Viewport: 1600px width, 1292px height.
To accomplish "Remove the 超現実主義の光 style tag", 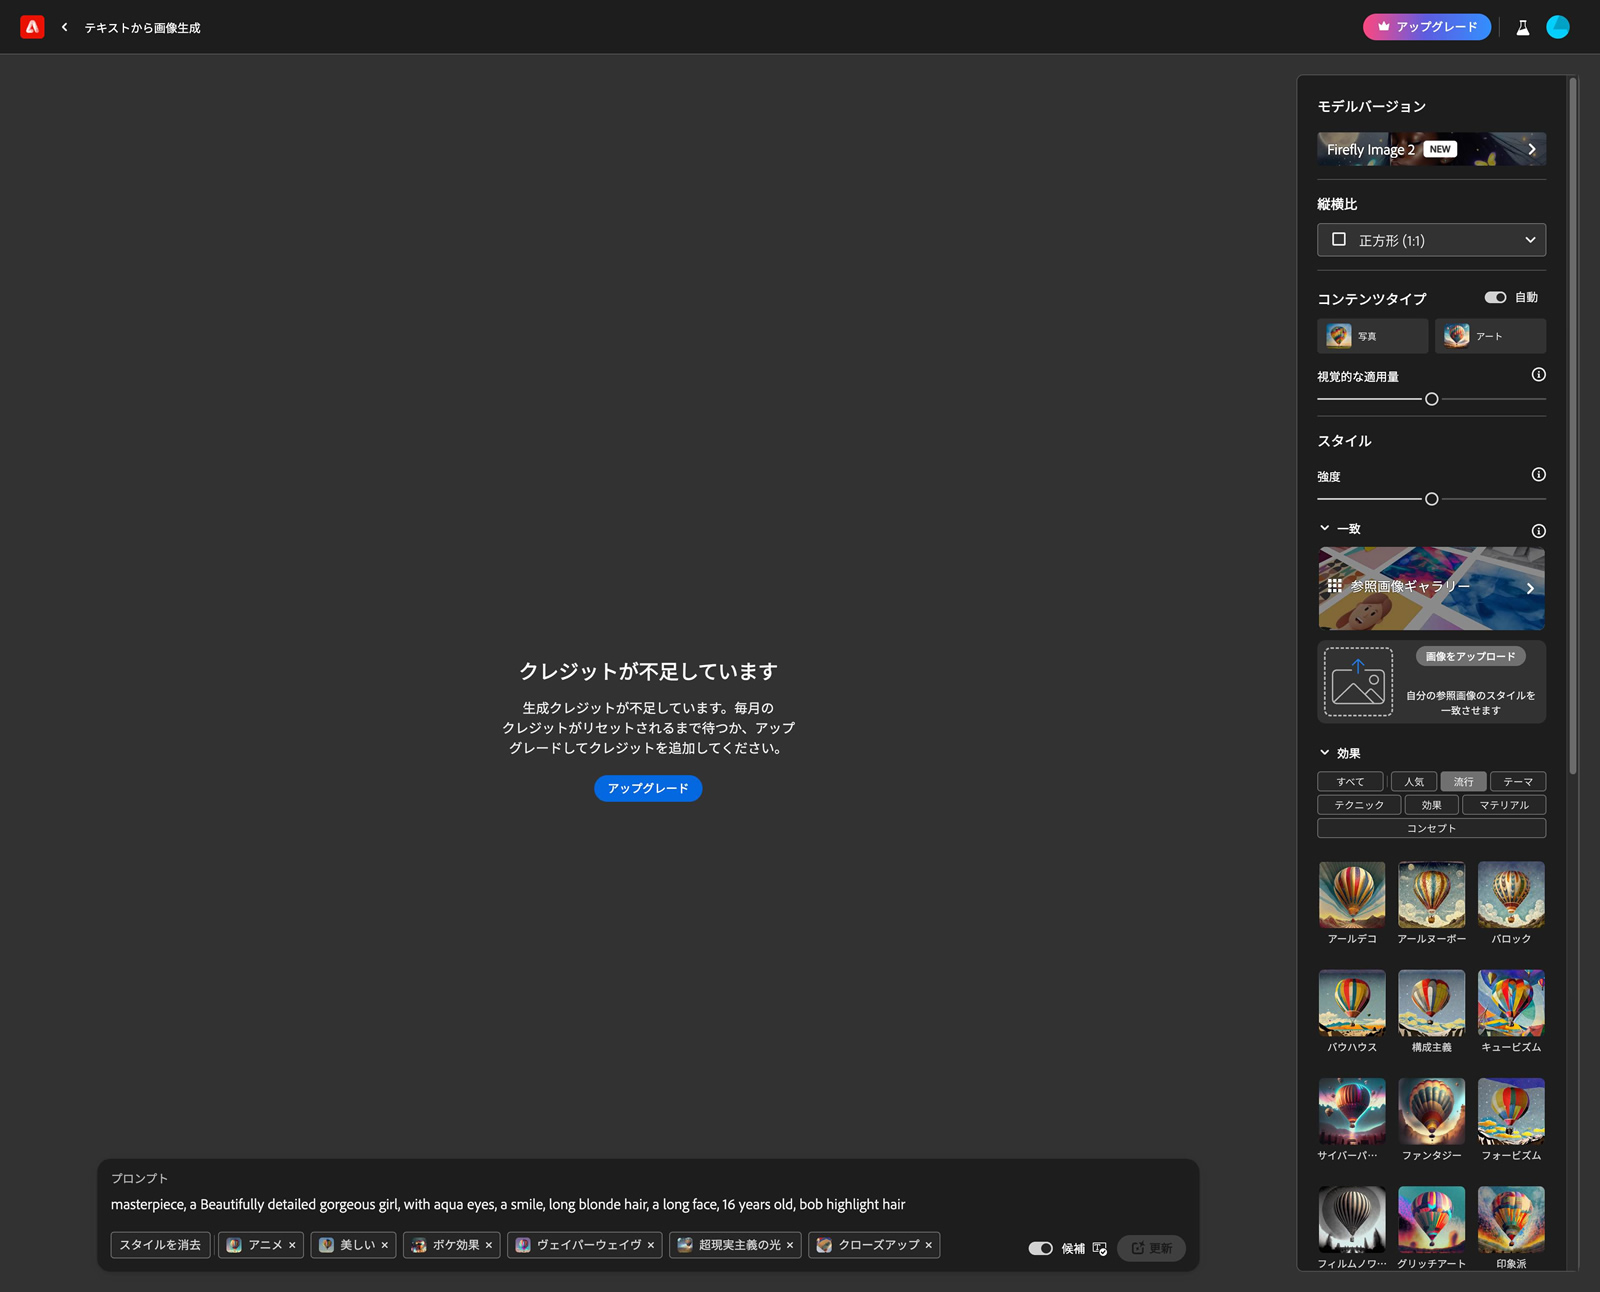I will click(790, 1245).
